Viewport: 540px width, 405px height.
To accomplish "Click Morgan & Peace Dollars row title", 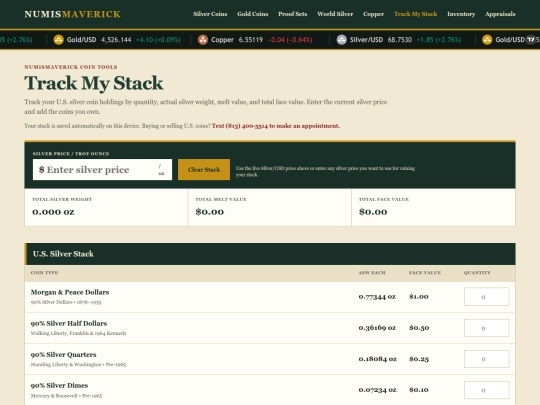I will [70, 292].
